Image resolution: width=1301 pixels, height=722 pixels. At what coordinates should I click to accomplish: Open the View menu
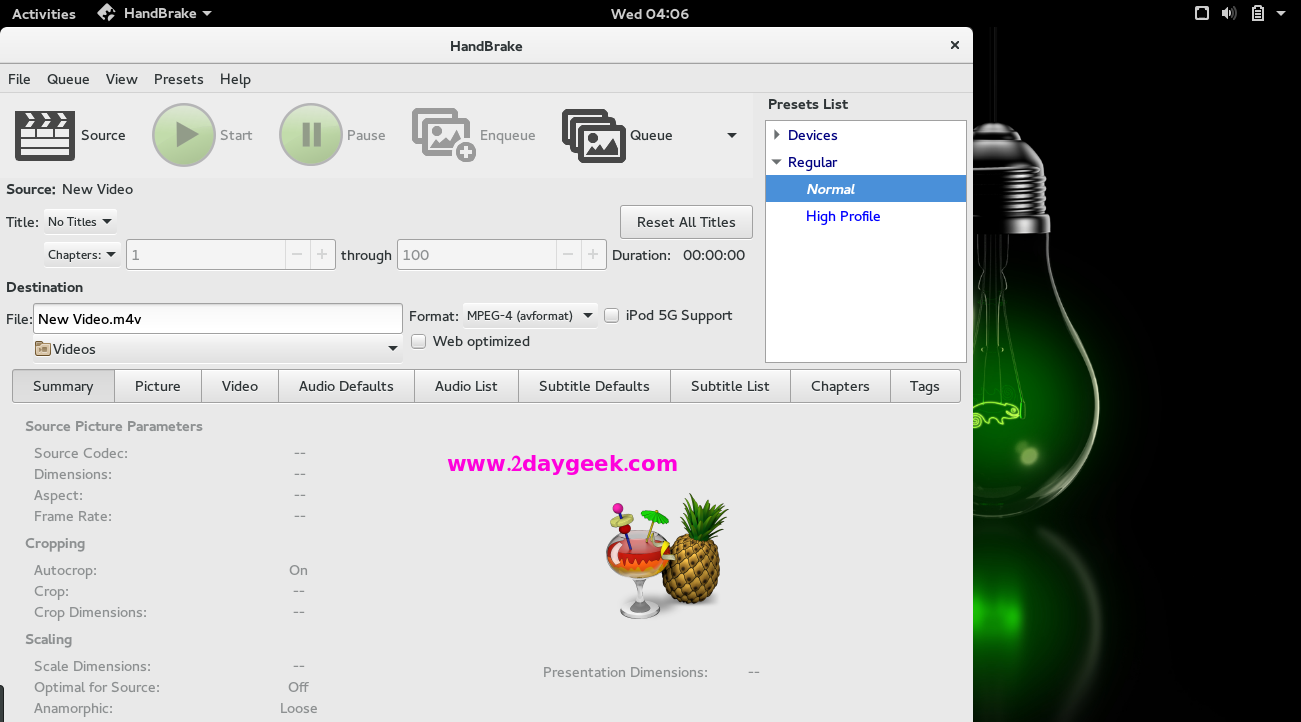tap(122, 79)
